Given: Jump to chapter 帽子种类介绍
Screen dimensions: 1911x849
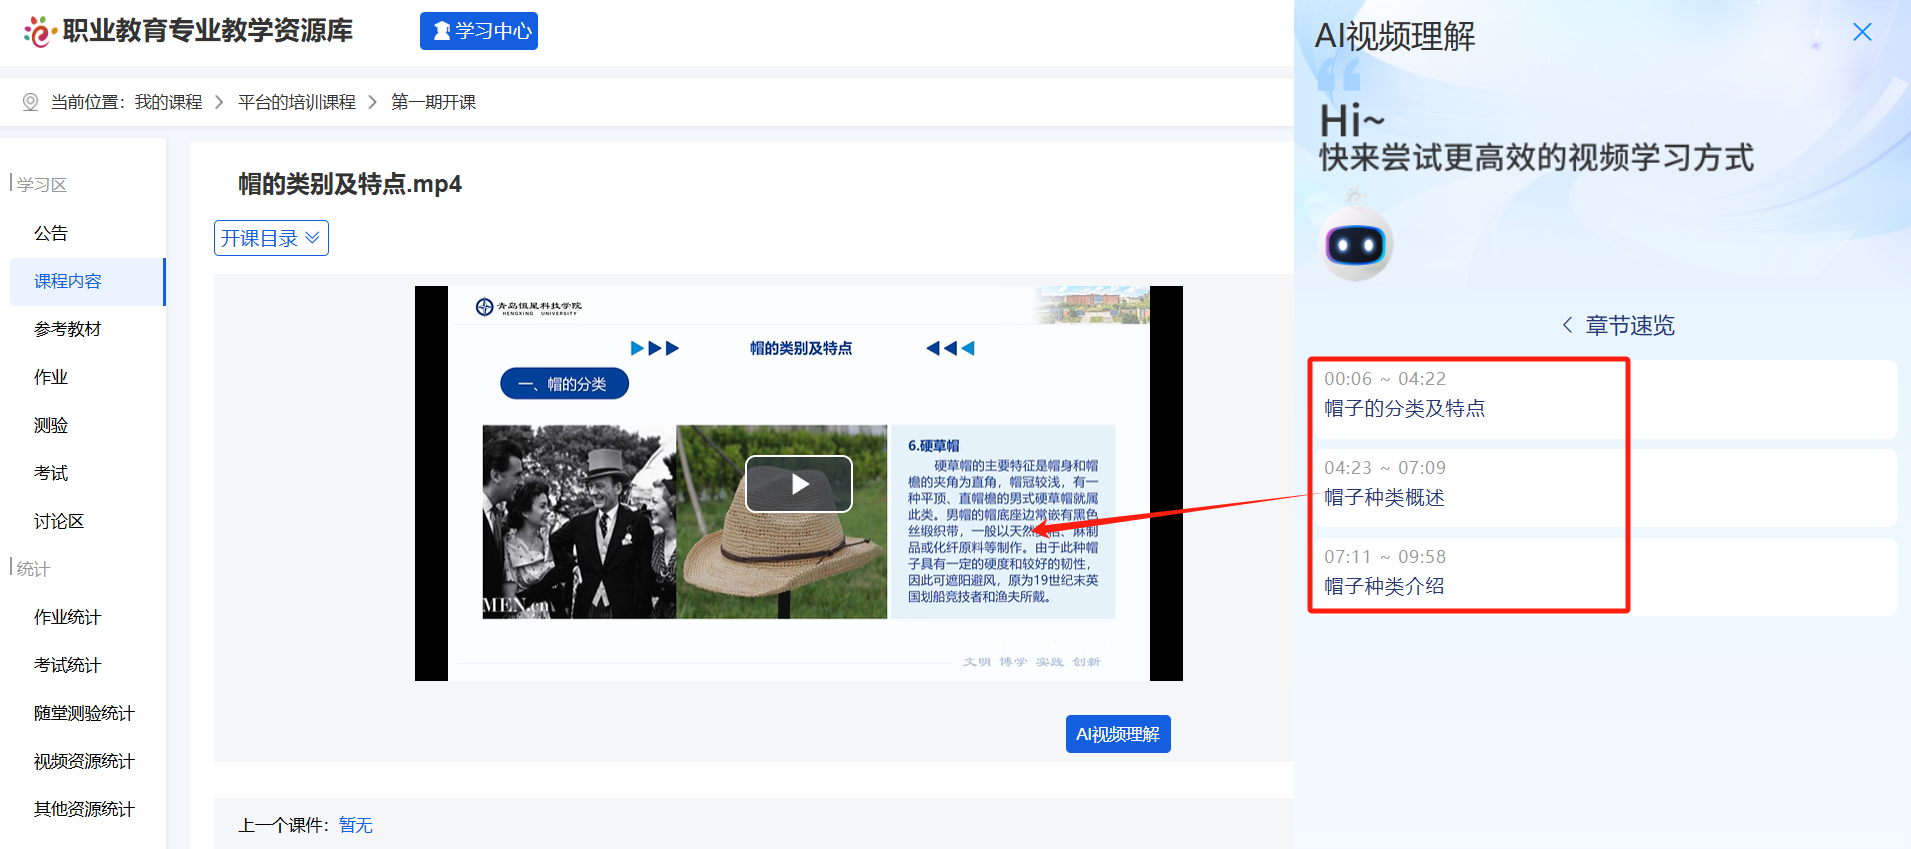Looking at the screenshot, I should pyautogui.click(x=1603, y=577).
